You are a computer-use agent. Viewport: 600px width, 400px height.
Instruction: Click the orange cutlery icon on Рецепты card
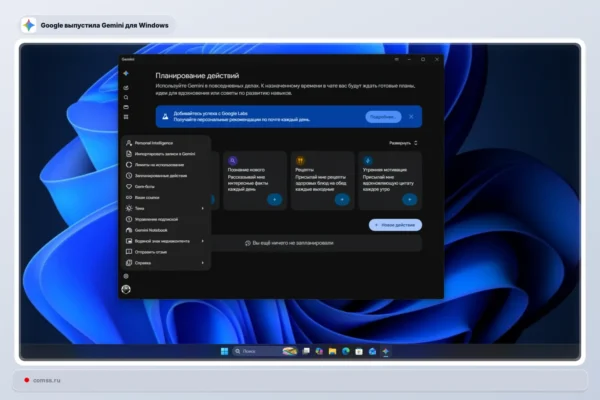pyautogui.click(x=300, y=161)
